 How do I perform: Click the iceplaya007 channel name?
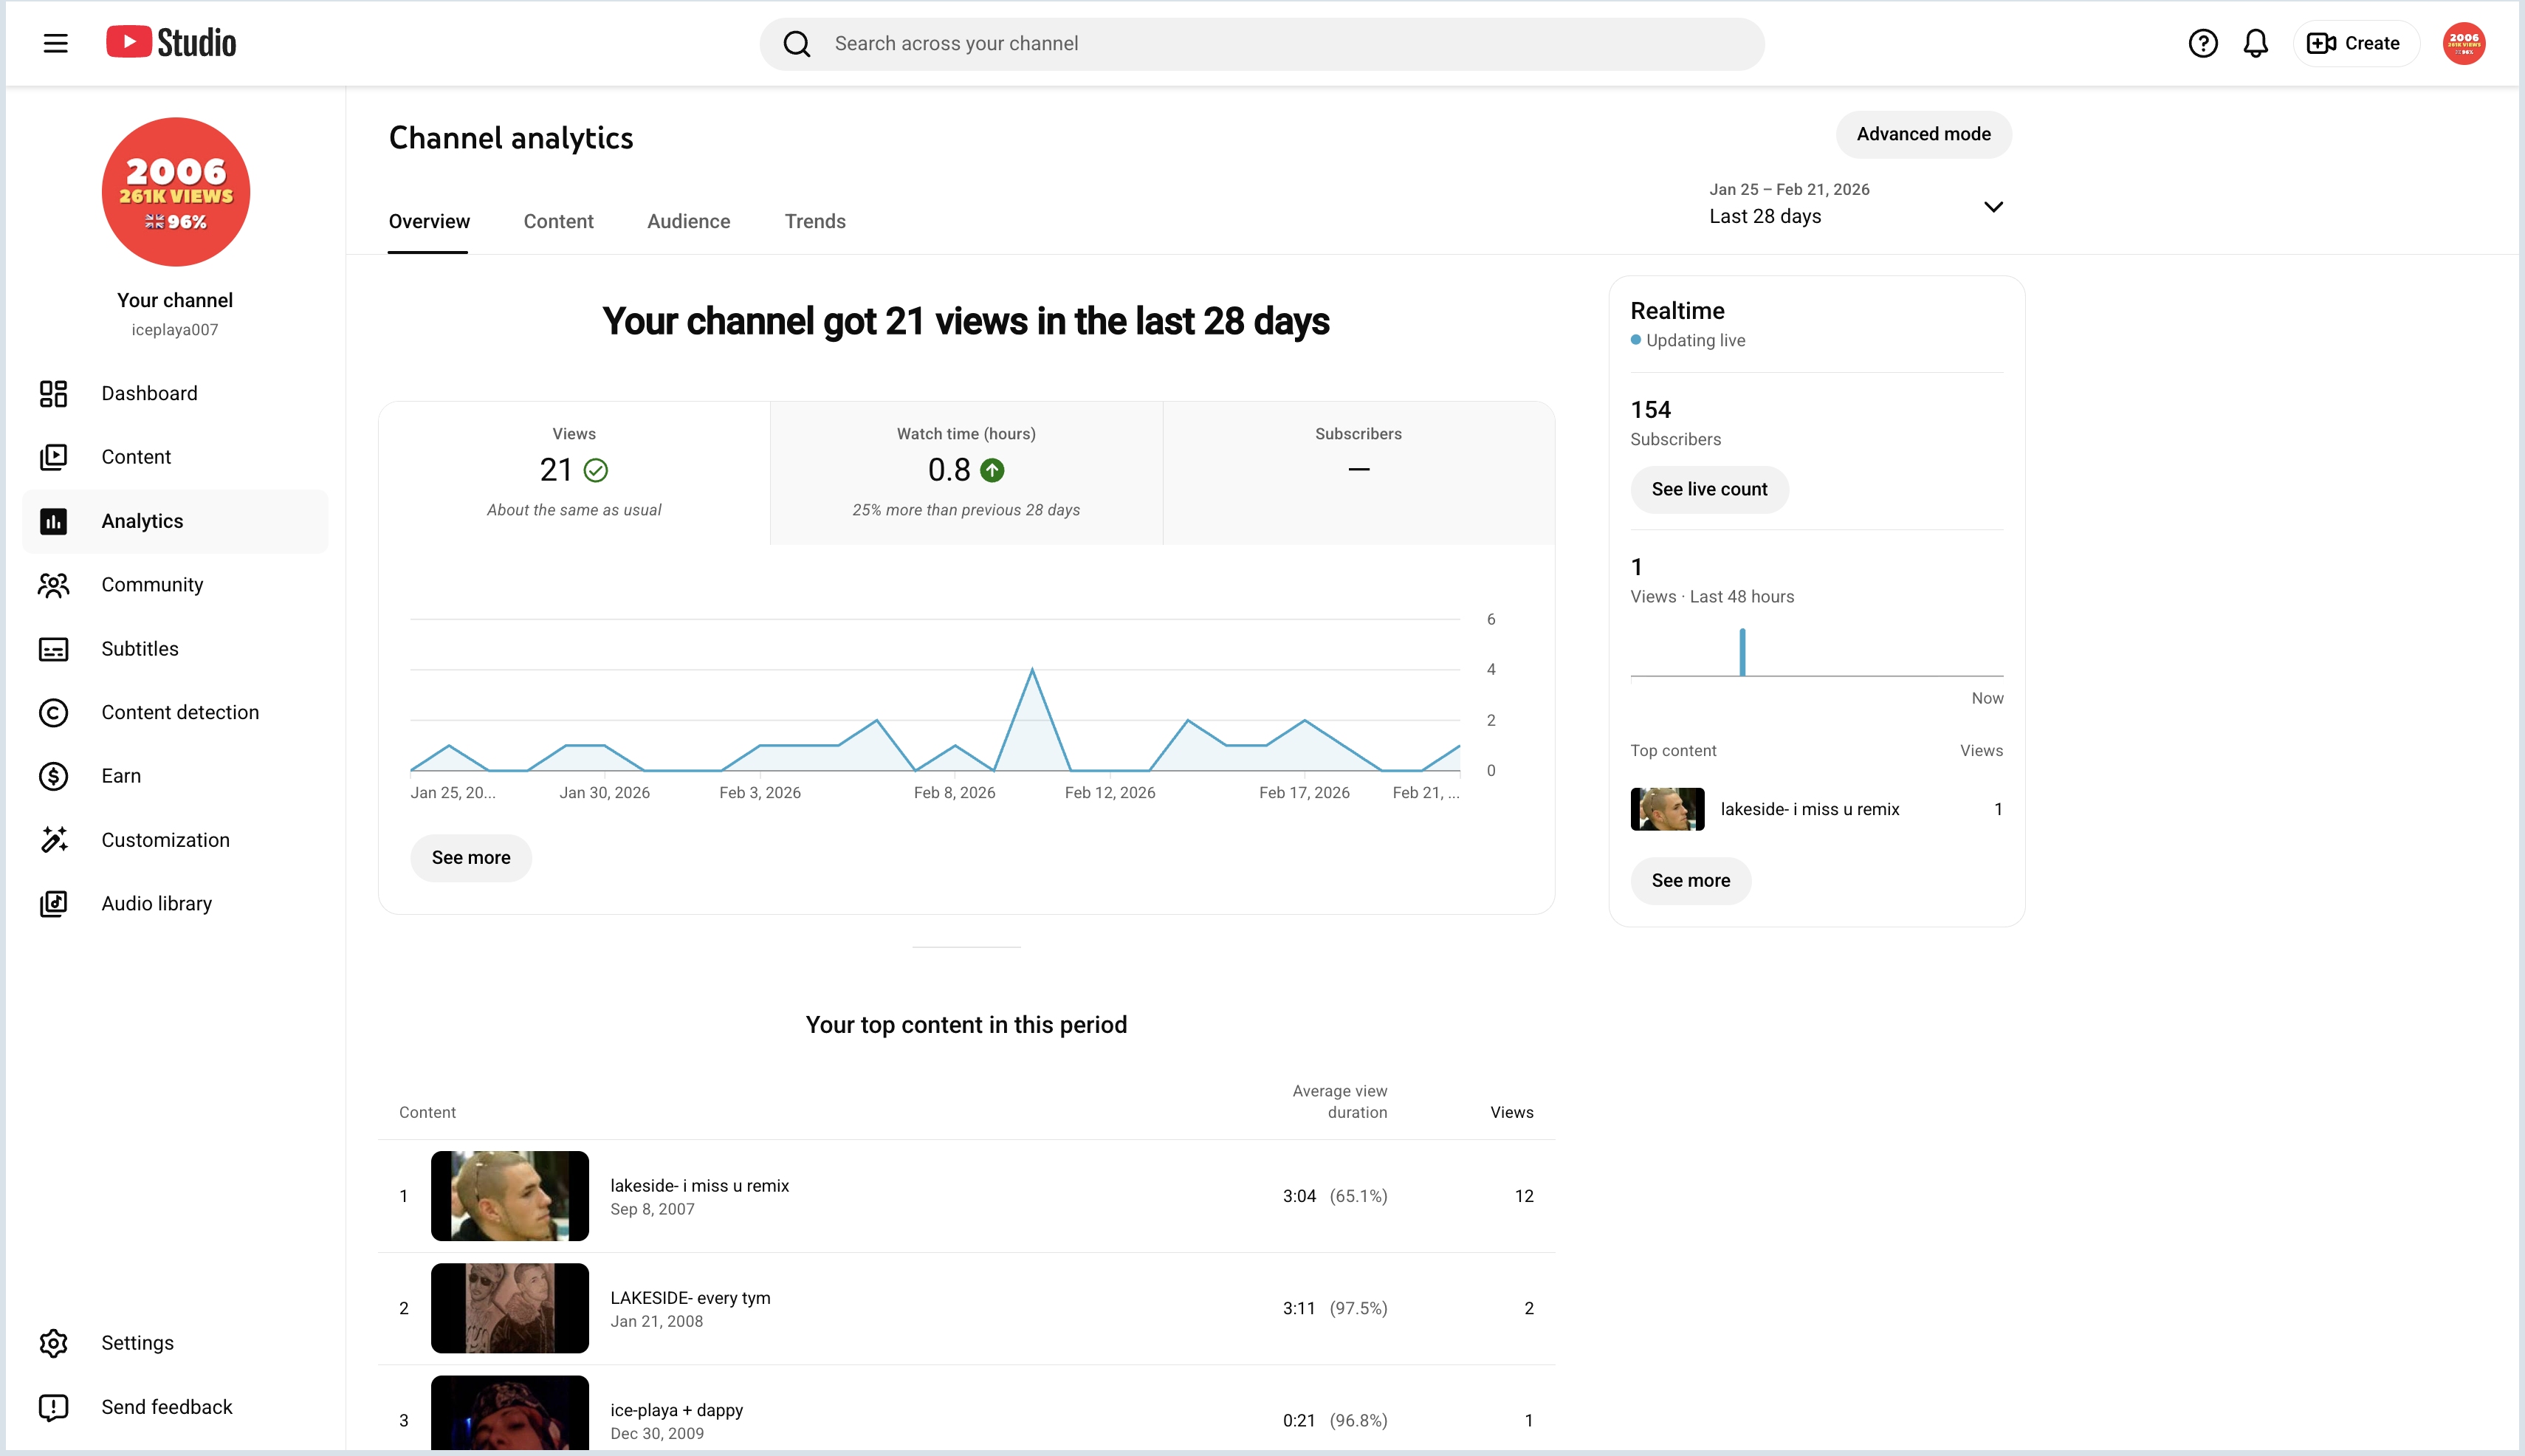(175, 330)
